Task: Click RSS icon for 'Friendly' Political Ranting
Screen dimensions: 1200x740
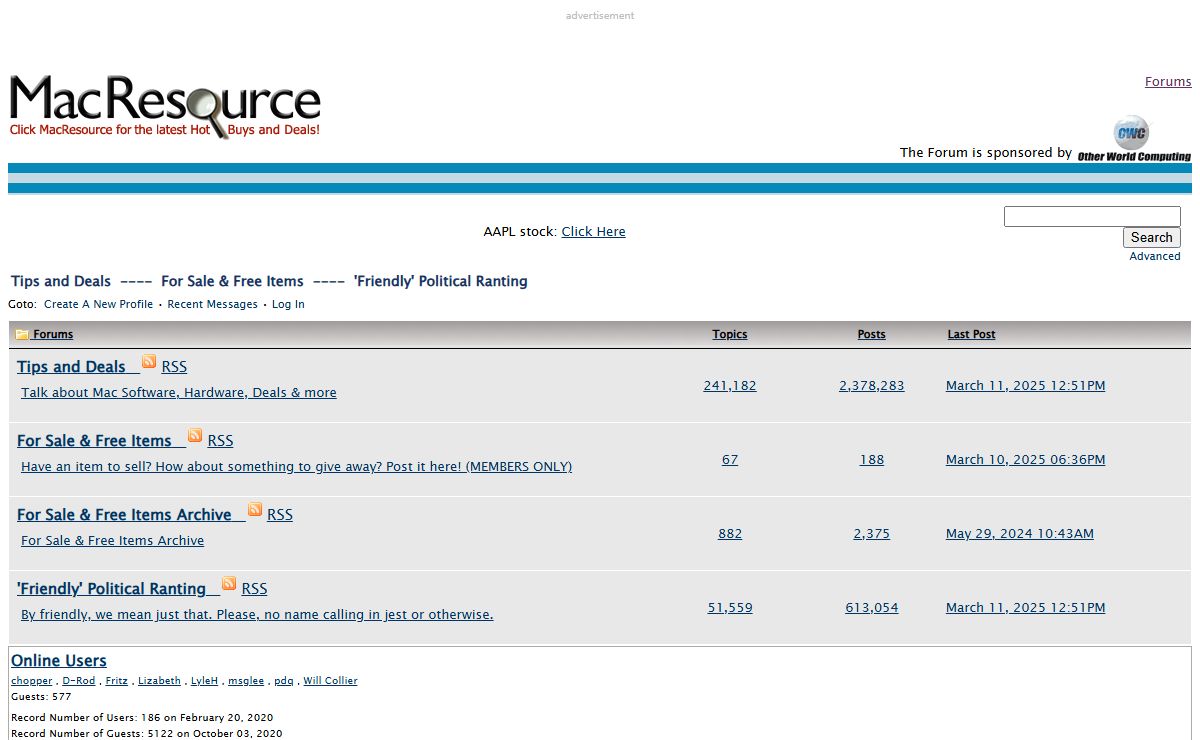Action: coord(229,584)
